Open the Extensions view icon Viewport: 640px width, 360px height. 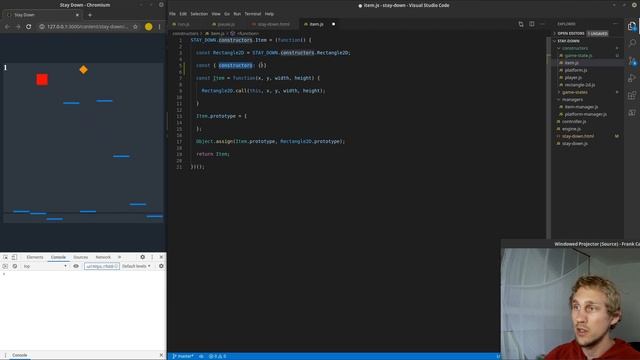point(632,96)
